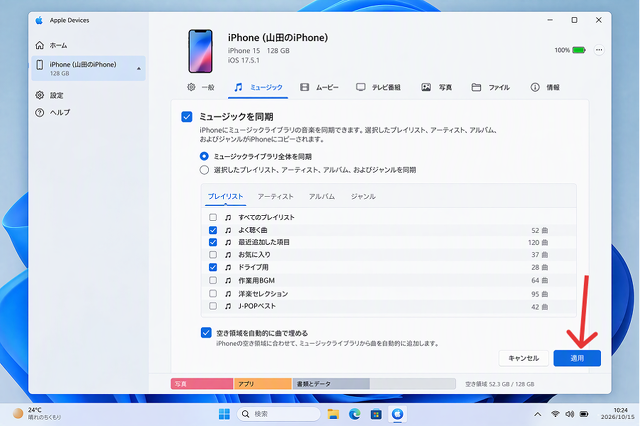Toggle 空き領域を自動的に曲で埋める checkbox
Viewport: 640px width, 426px height.
(206, 333)
